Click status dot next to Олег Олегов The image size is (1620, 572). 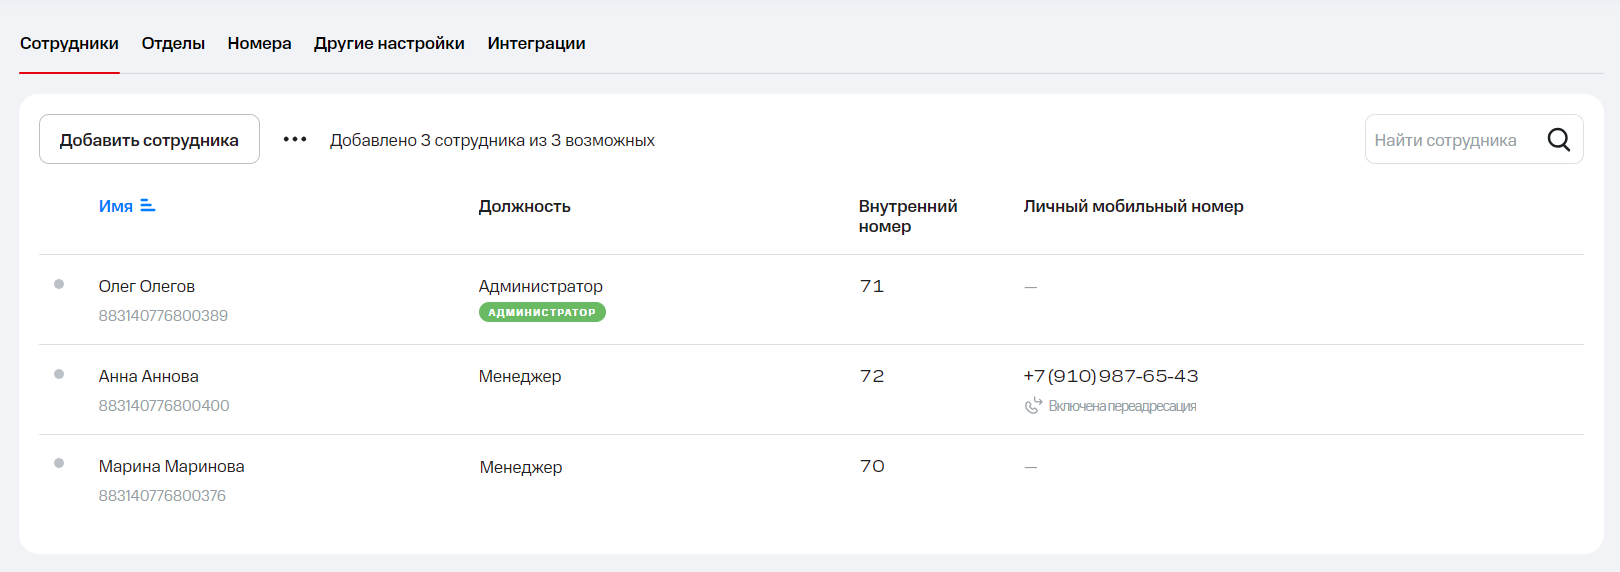tap(59, 284)
